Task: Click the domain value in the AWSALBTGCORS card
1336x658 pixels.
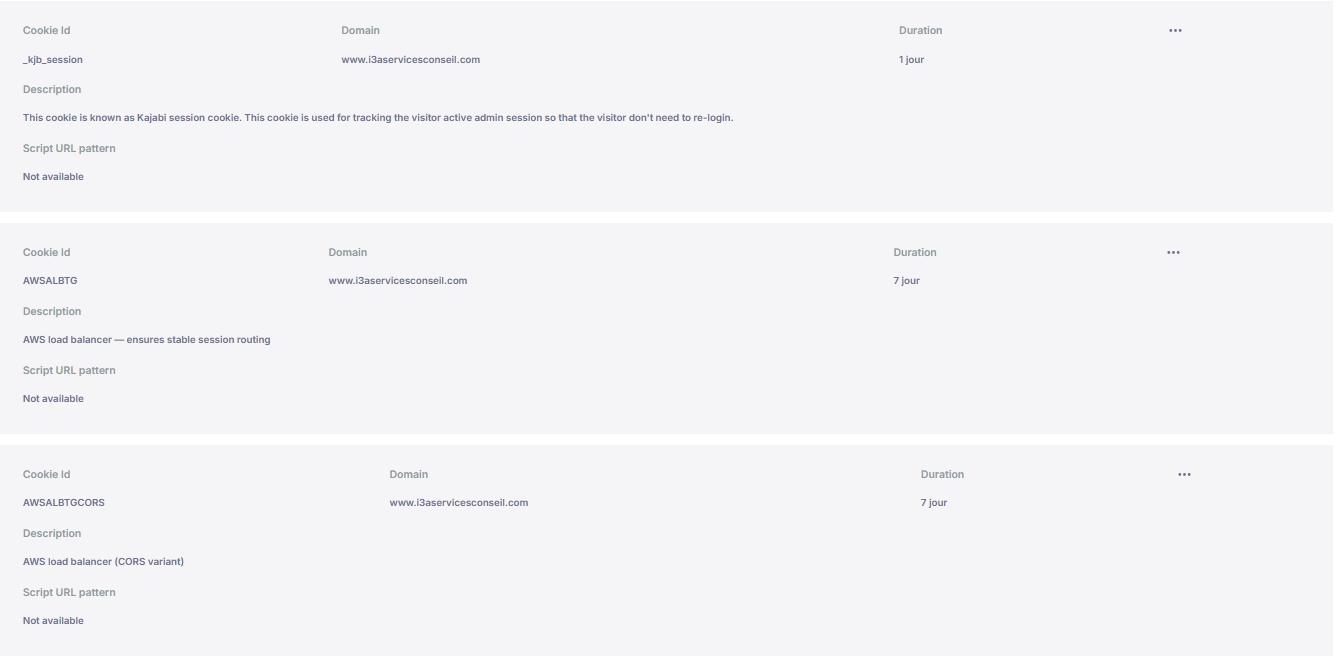Action: 459,503
